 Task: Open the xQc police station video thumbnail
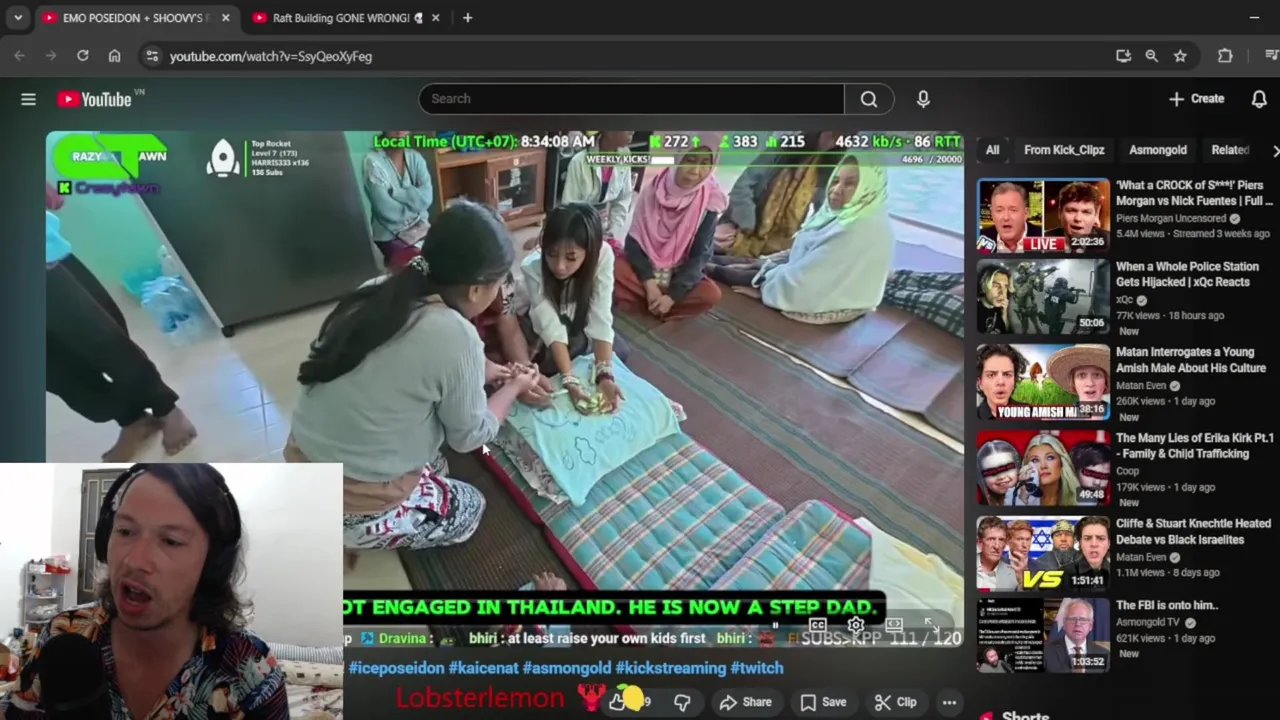(x=1043, y=296)
